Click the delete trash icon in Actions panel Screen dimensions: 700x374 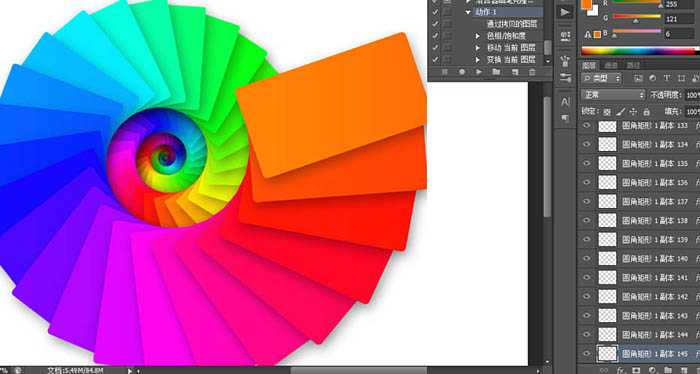click(532, 72)
